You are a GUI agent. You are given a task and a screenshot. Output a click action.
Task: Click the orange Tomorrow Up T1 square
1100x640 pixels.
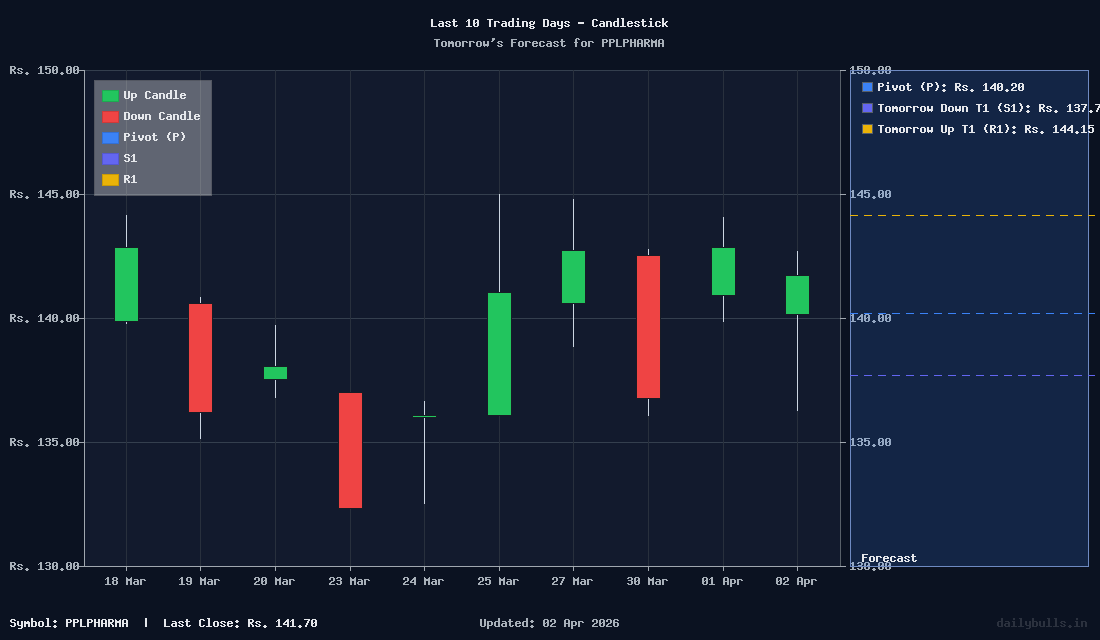click(866, 129)
